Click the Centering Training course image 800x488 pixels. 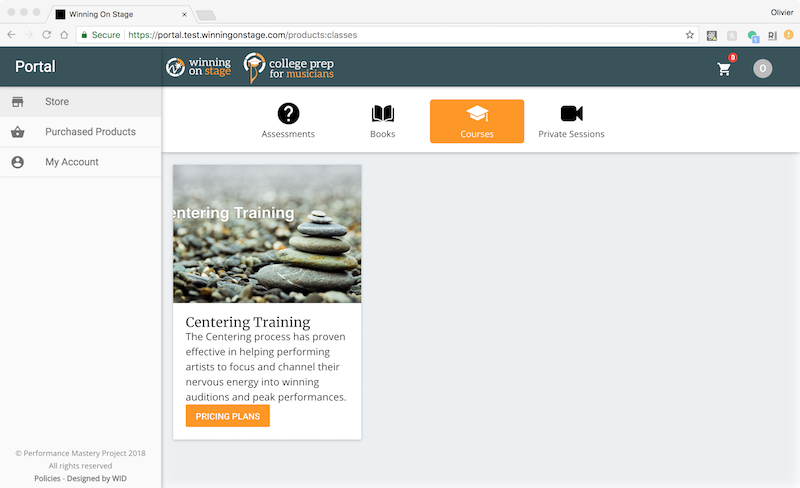[267, 234]
